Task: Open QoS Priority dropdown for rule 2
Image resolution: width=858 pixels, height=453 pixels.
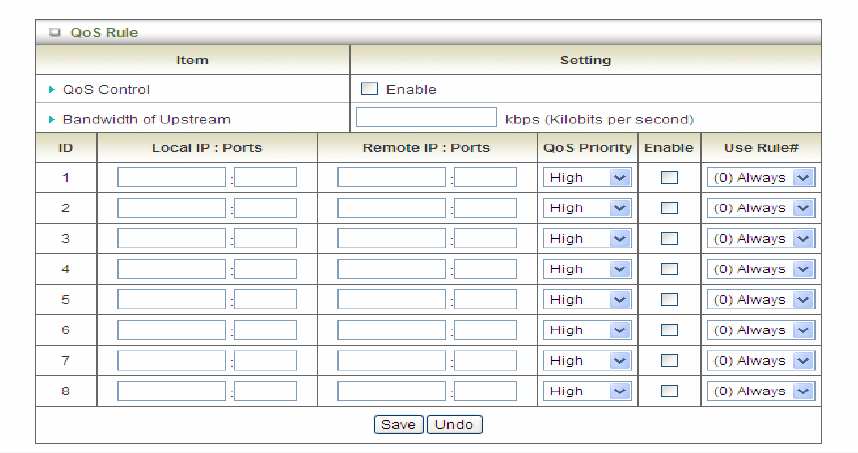Action: (x=586, y=208)
